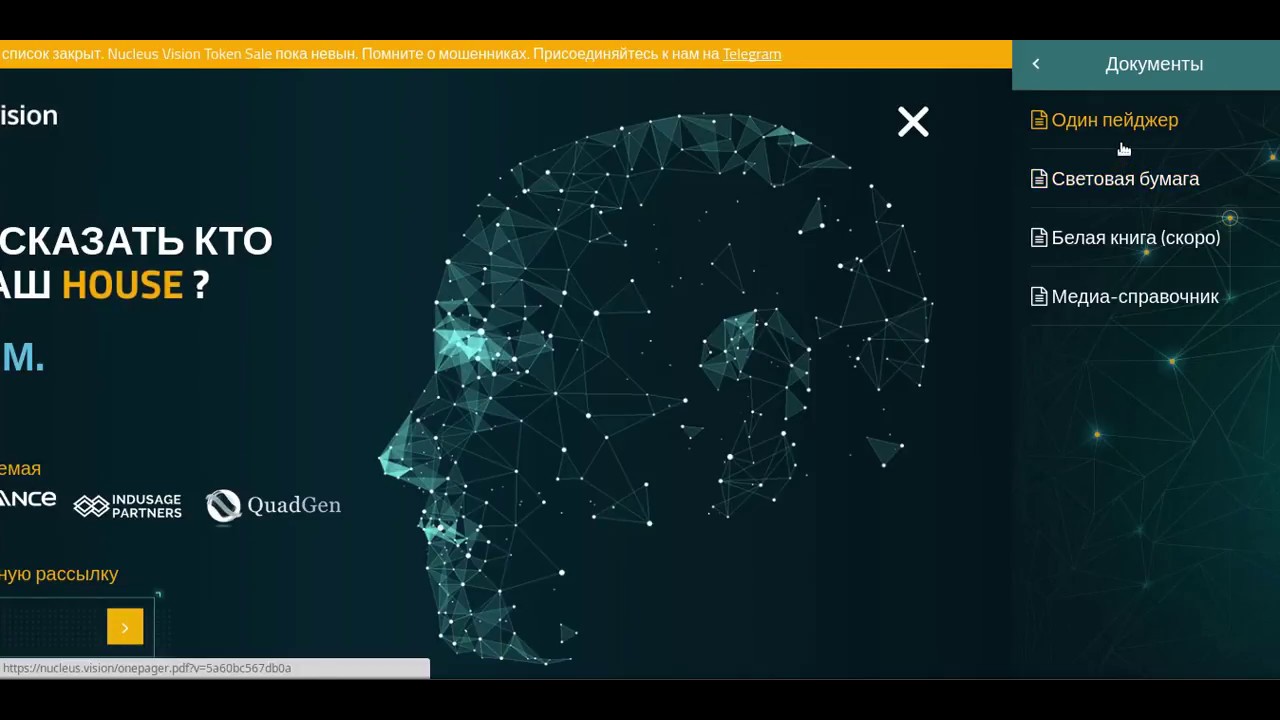Click the QuadGen logo
The width and height of the screenshot is (1280, 720).
coord(273,506)
